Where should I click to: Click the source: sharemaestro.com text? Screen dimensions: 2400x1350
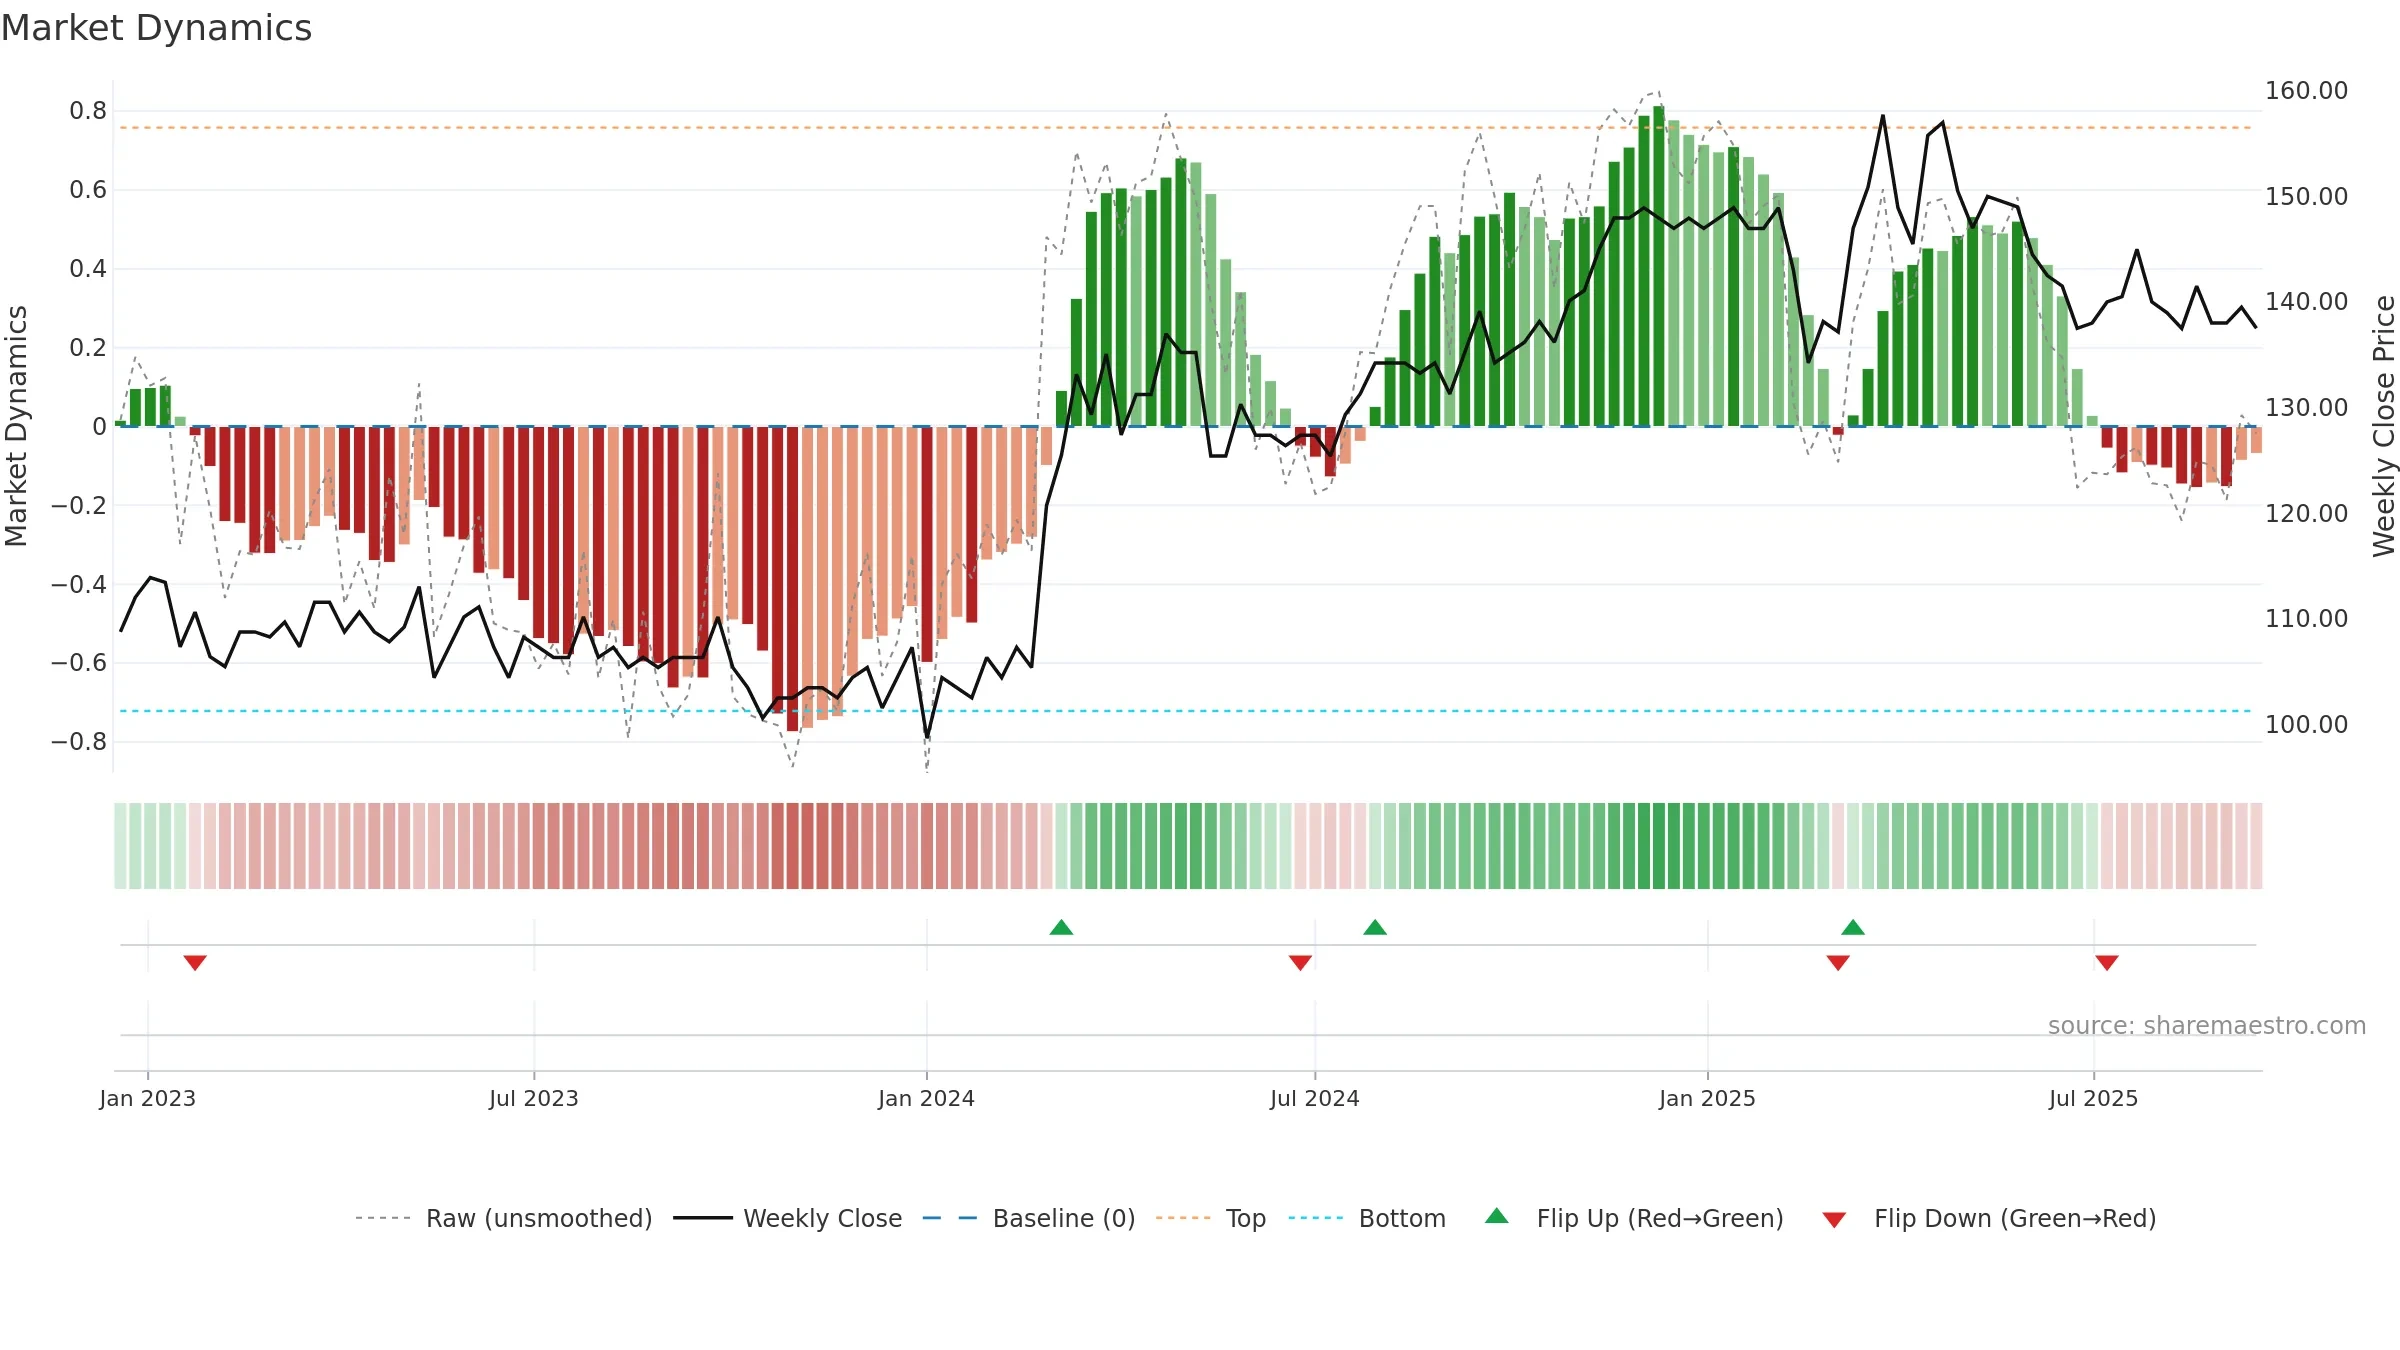click(2207, 1025)
